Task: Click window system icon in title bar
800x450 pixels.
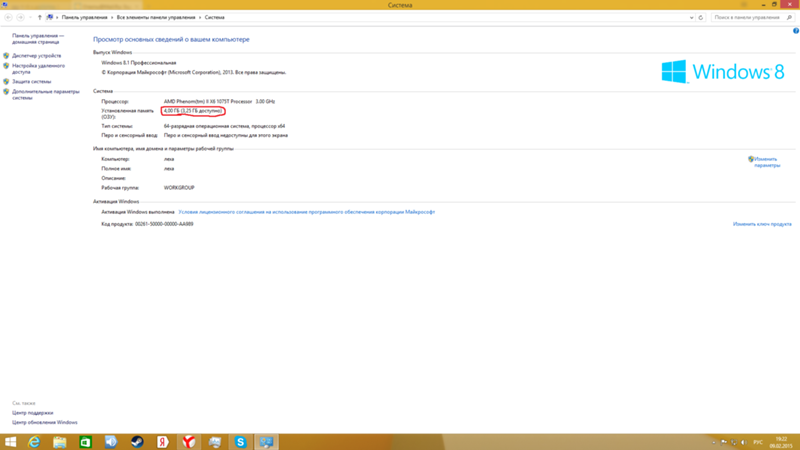Action: click(5, 5)
